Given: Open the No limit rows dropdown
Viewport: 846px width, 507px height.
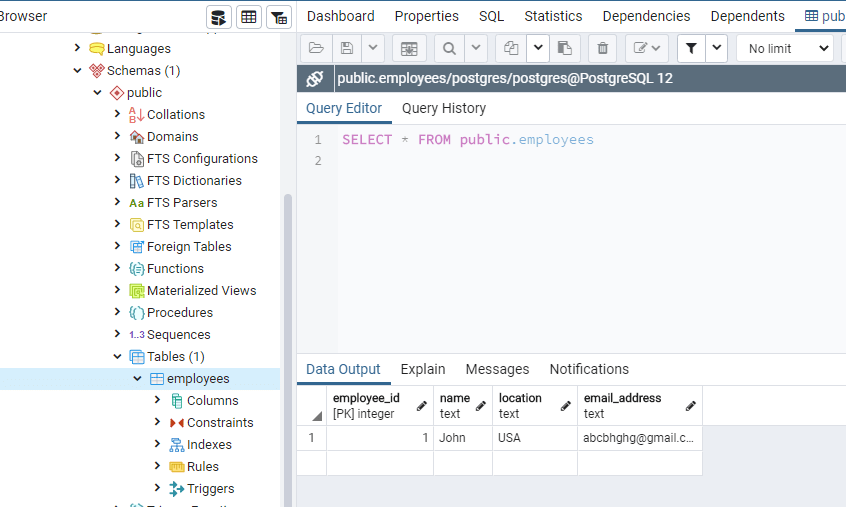Looking at the screenshot, I should [x=786, y=49].
